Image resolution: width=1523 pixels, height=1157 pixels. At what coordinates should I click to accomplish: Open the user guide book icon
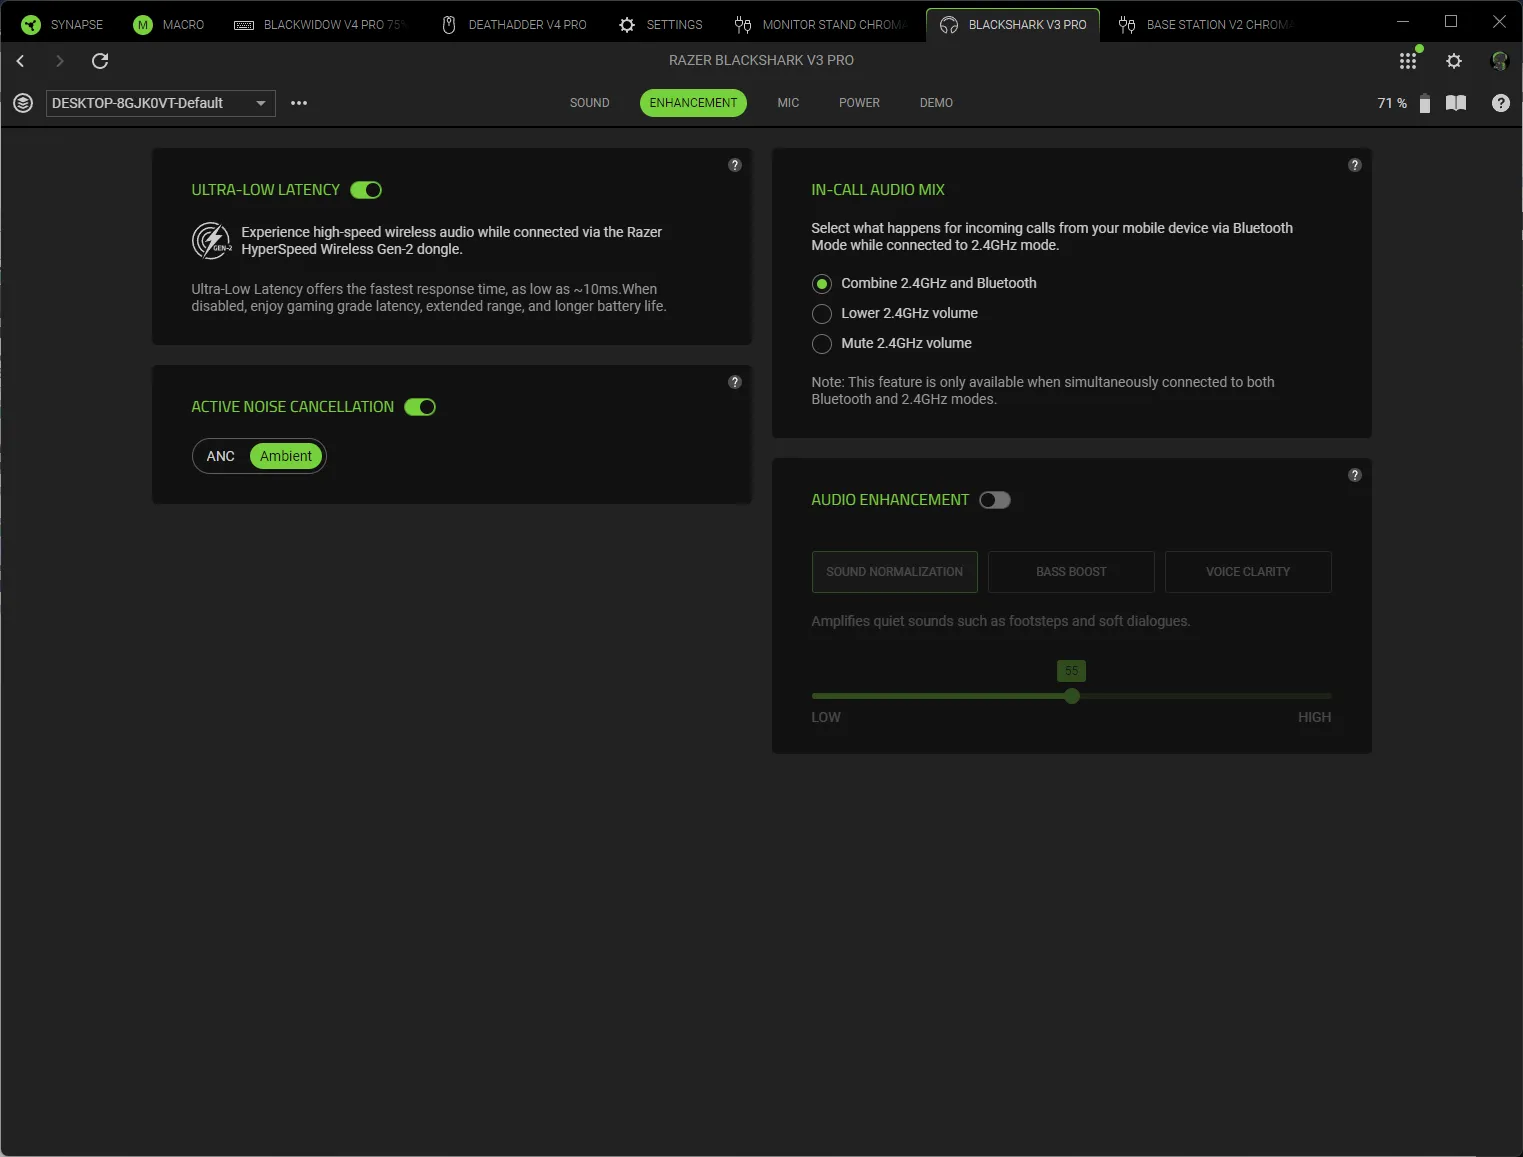tap(1456, 103)
